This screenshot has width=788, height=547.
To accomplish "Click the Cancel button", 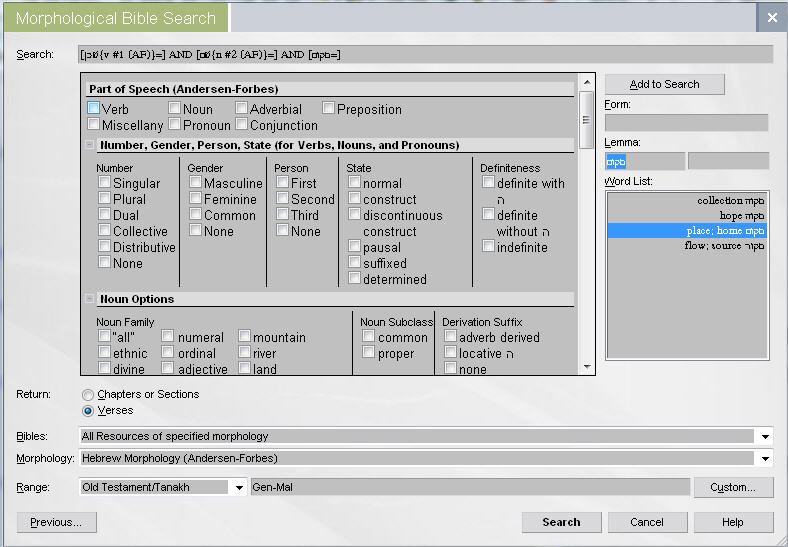I will 647,522.
